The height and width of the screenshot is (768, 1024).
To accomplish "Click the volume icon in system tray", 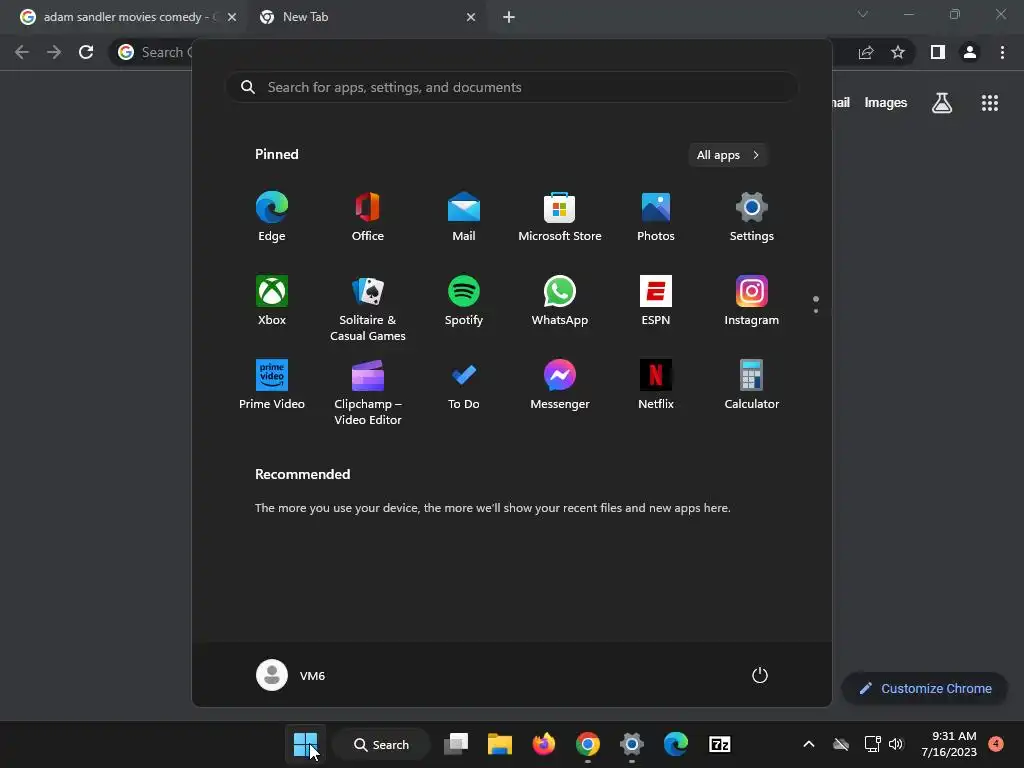I will (896, 744).
